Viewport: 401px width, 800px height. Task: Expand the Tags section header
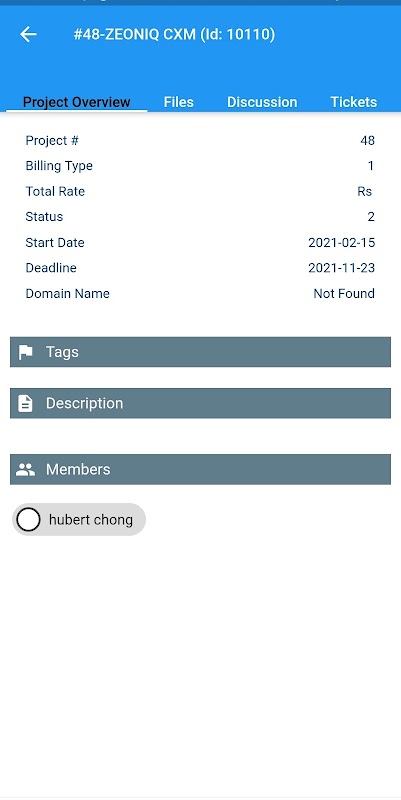click(x=200, y=352)
